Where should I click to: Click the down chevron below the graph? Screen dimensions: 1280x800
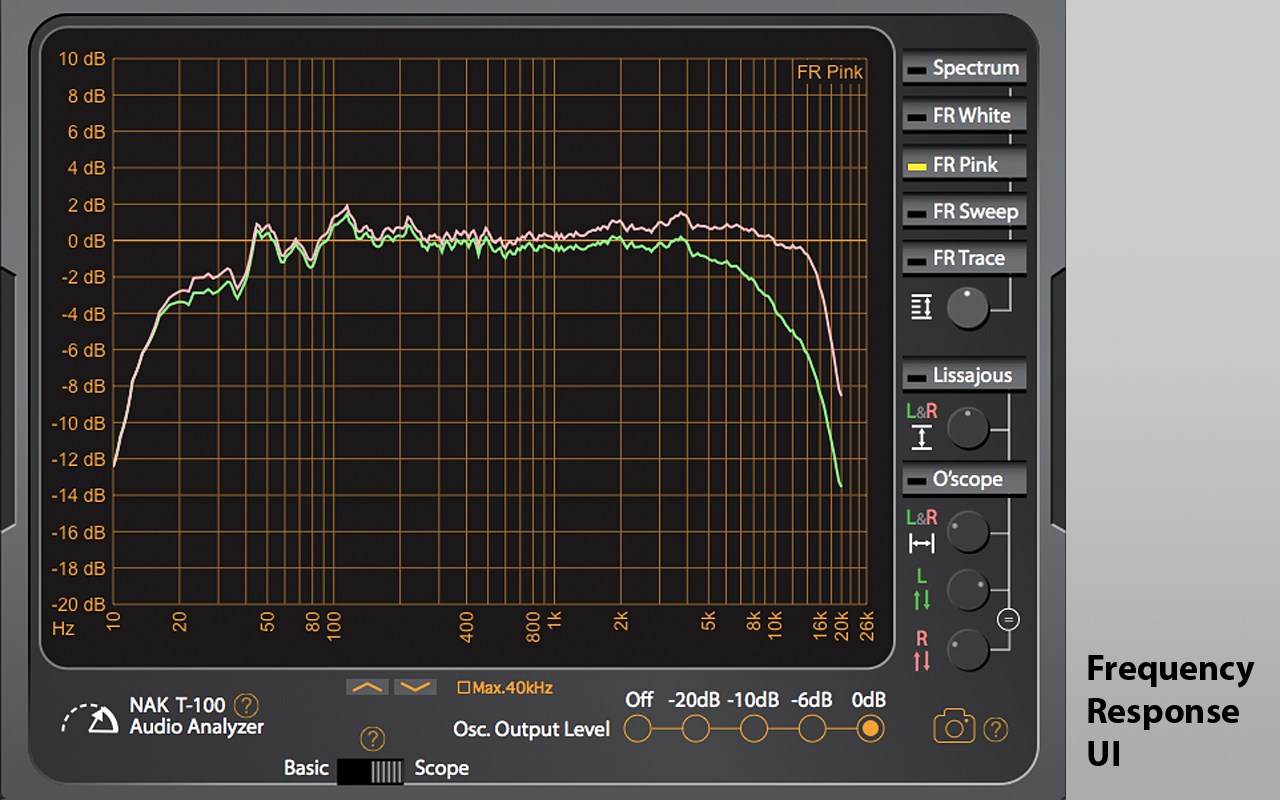pyautogui.click(x=415, y=687)
